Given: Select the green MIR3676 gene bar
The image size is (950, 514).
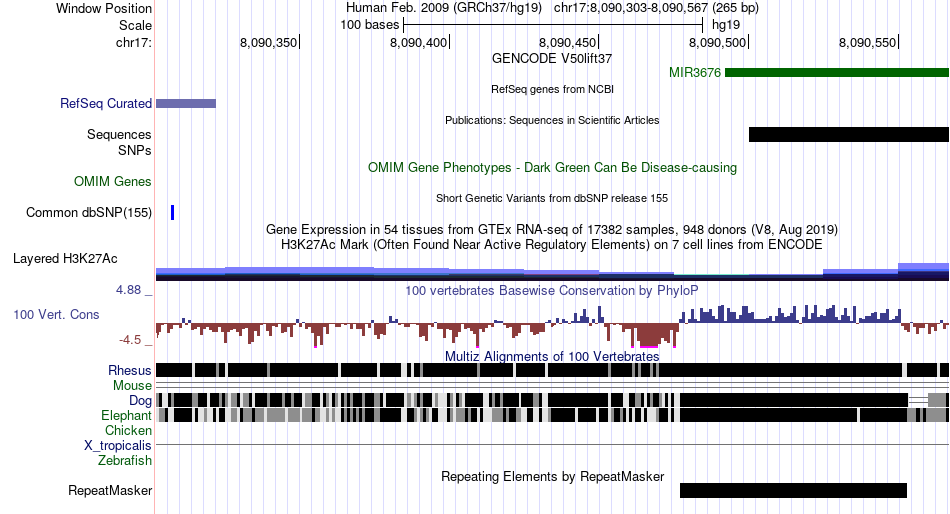Looking at the screenshot, I should point(837,73).
